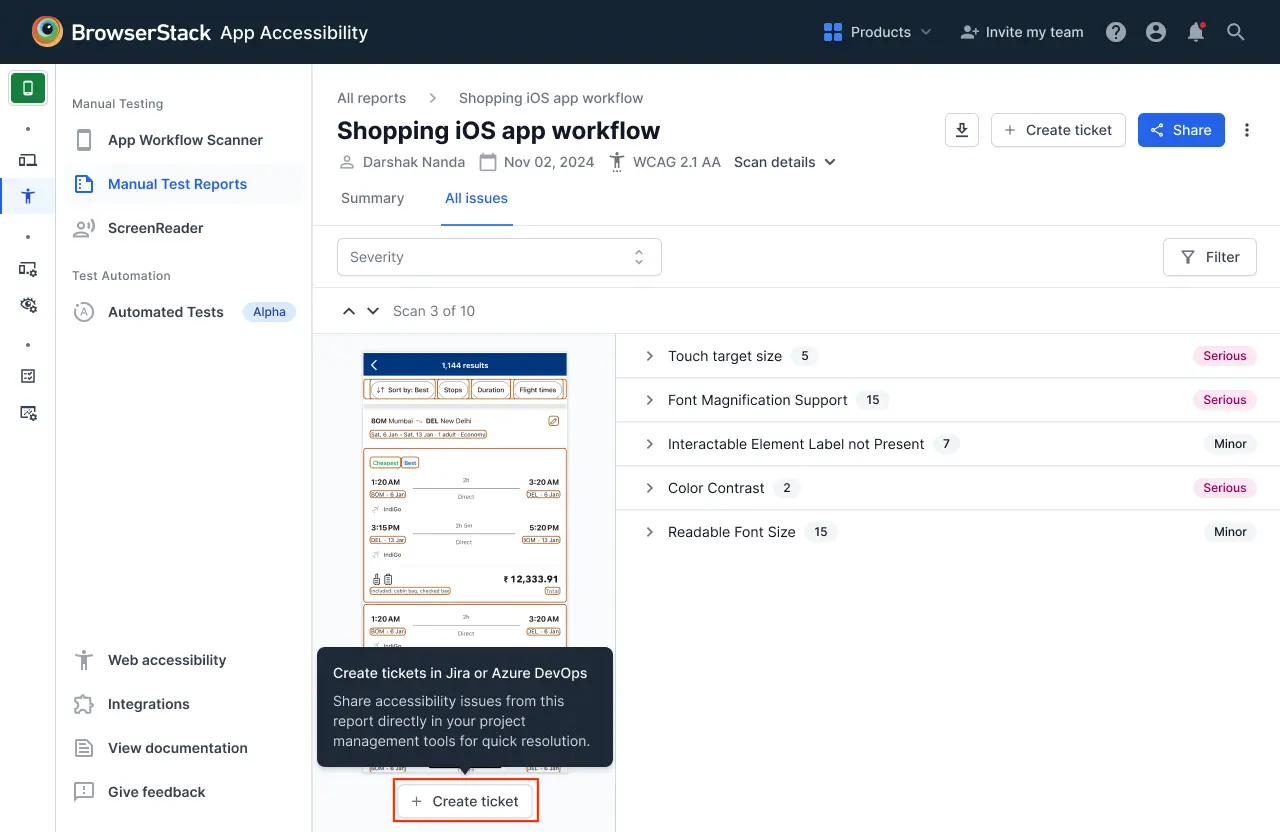Click the download report icon
Screen dimensions: 1280x832
961,130
